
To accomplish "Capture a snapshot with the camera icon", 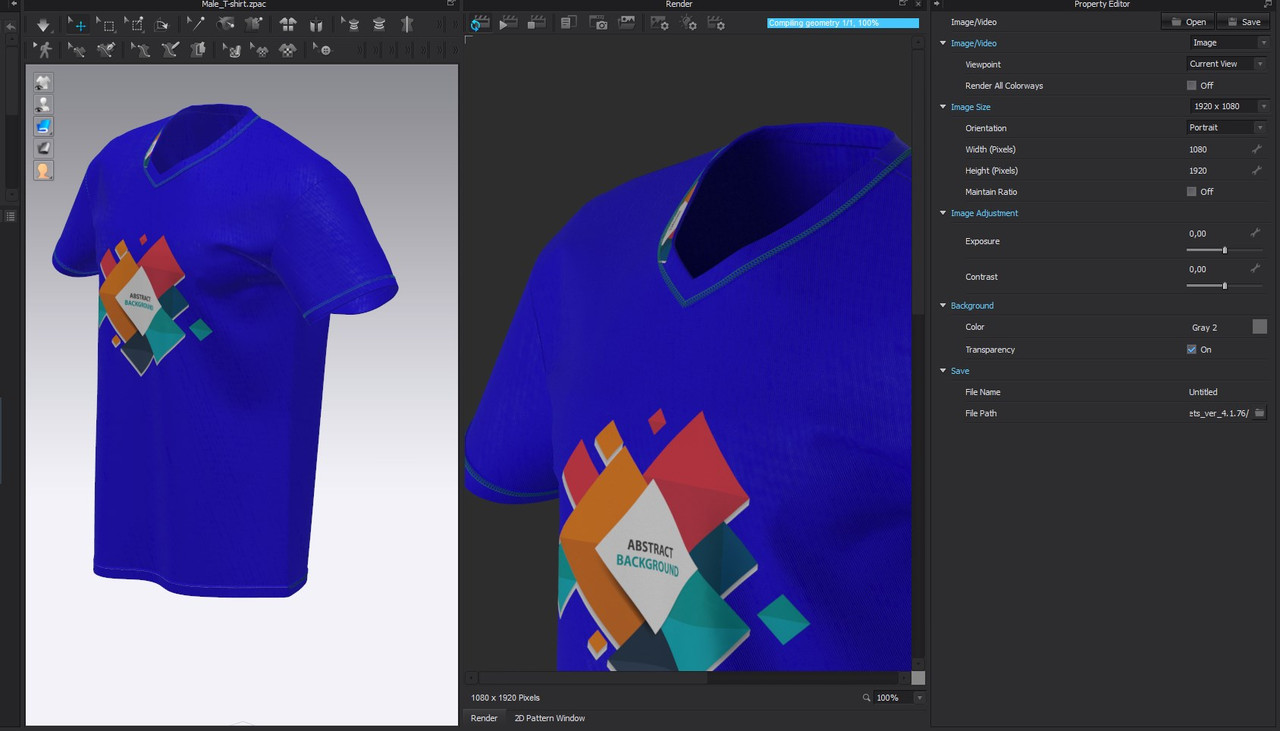I will [x=599, y=22].
